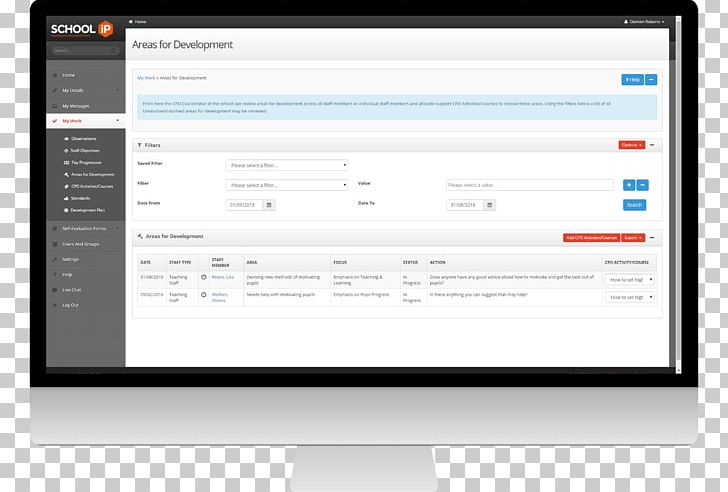Collapse the Areas for Development table panel
This screenshot has width=728, height=492.
[x=653, y=237]
